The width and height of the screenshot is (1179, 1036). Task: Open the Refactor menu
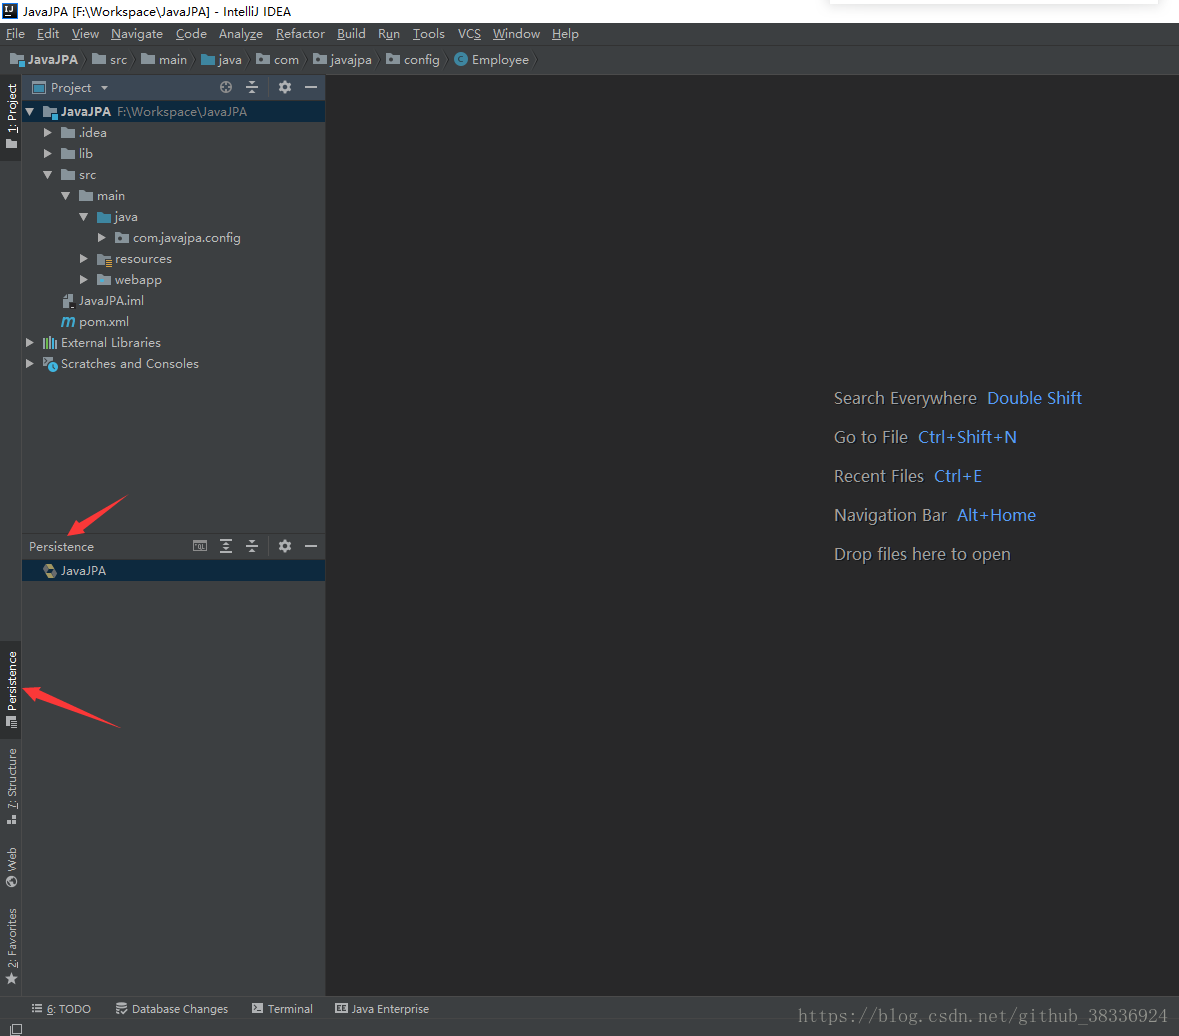[x=300, y=34]
